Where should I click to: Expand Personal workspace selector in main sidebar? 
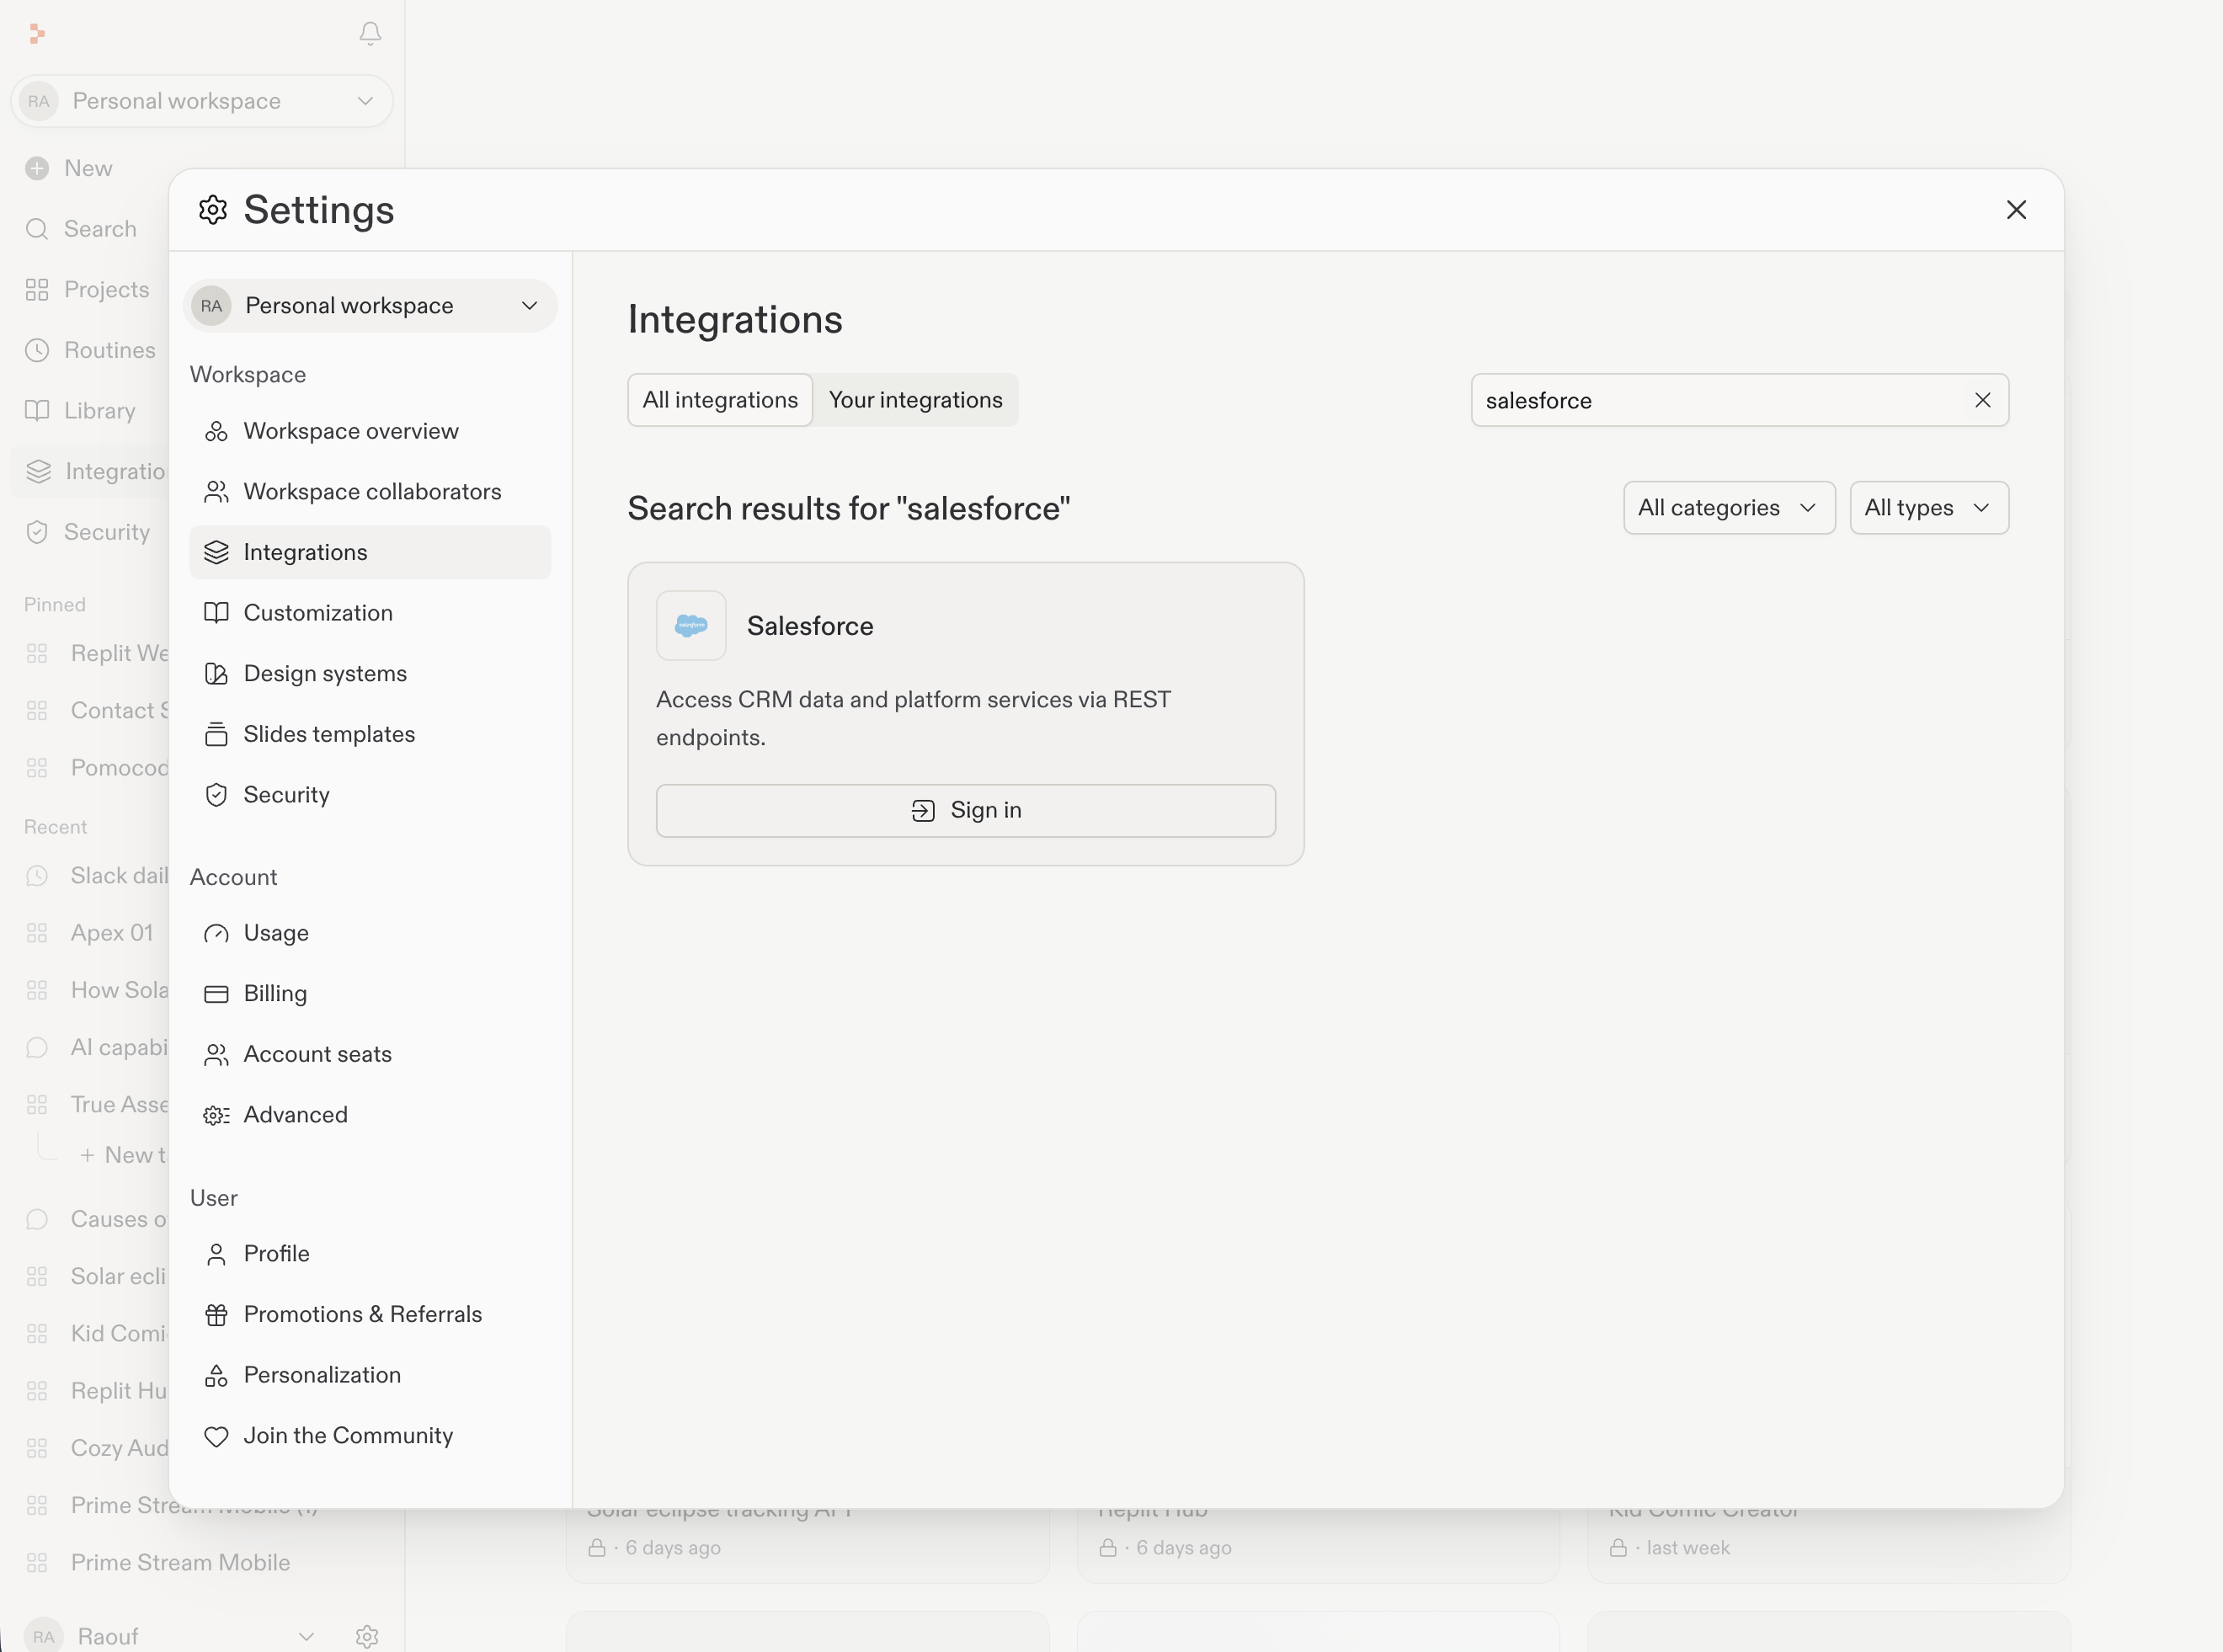coord(201,101)
